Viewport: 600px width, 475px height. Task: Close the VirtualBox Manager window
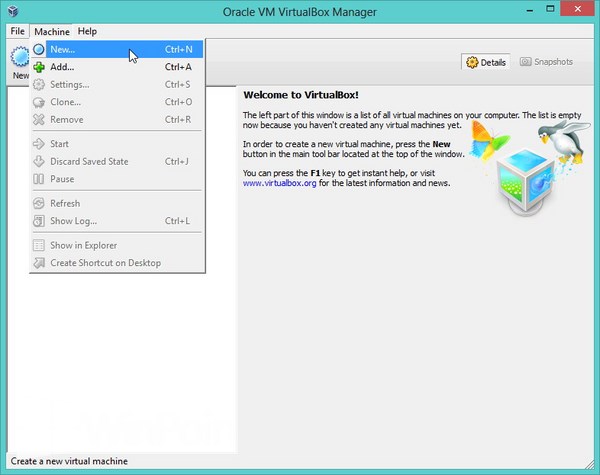point(577,9)
